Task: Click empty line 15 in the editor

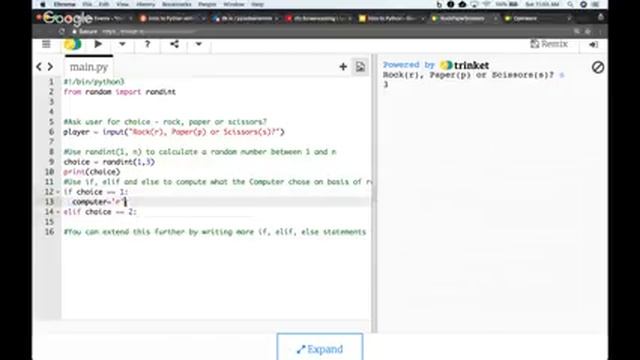Action: tap(216, 222)
